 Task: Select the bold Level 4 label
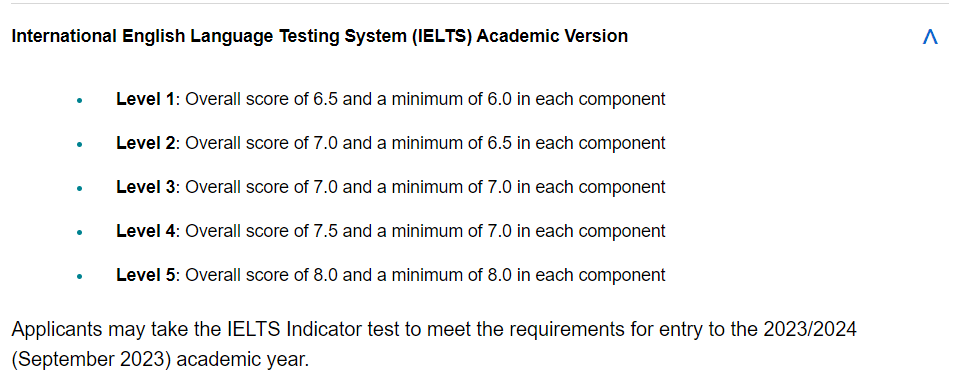tap(145, 231)
